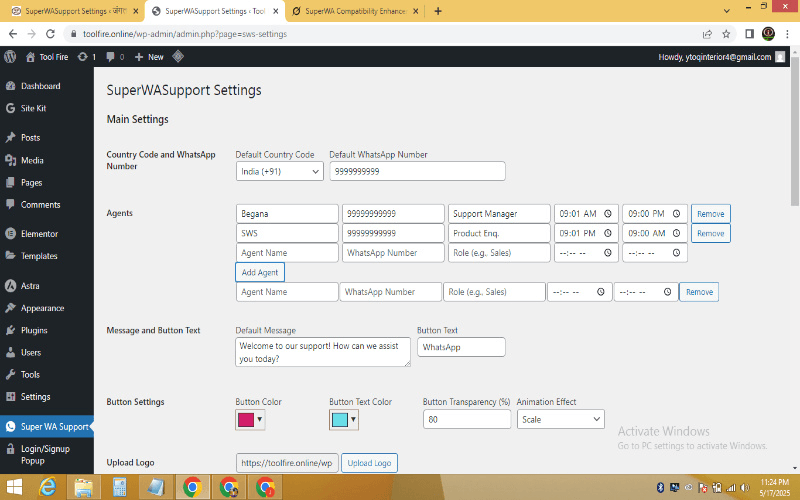Edit the Support Manager role field
This screenshot has height=500, width=800.
click(499, 214)
